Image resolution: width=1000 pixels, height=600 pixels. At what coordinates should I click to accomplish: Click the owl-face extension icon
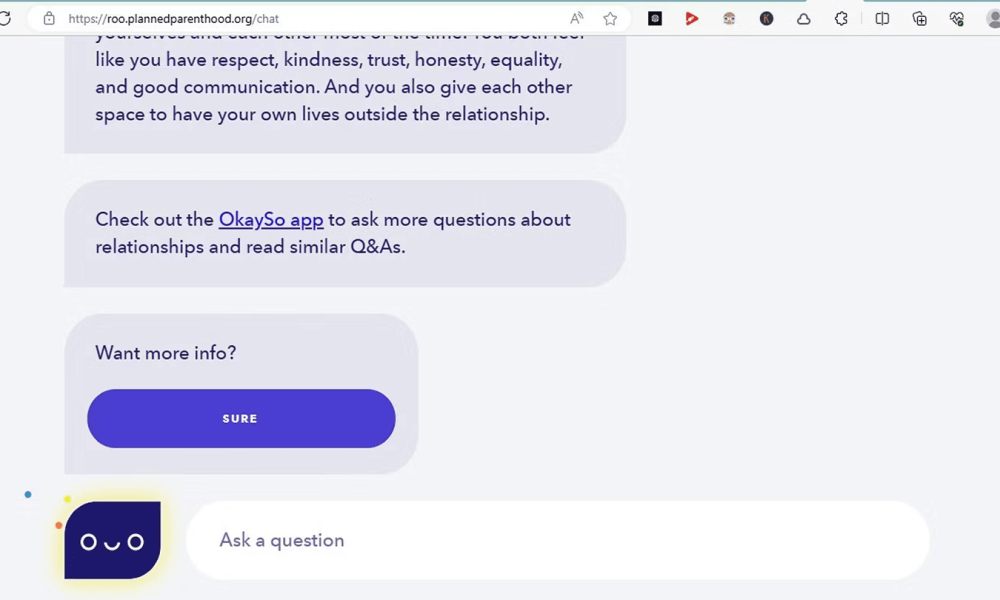(x=729, y=18)
